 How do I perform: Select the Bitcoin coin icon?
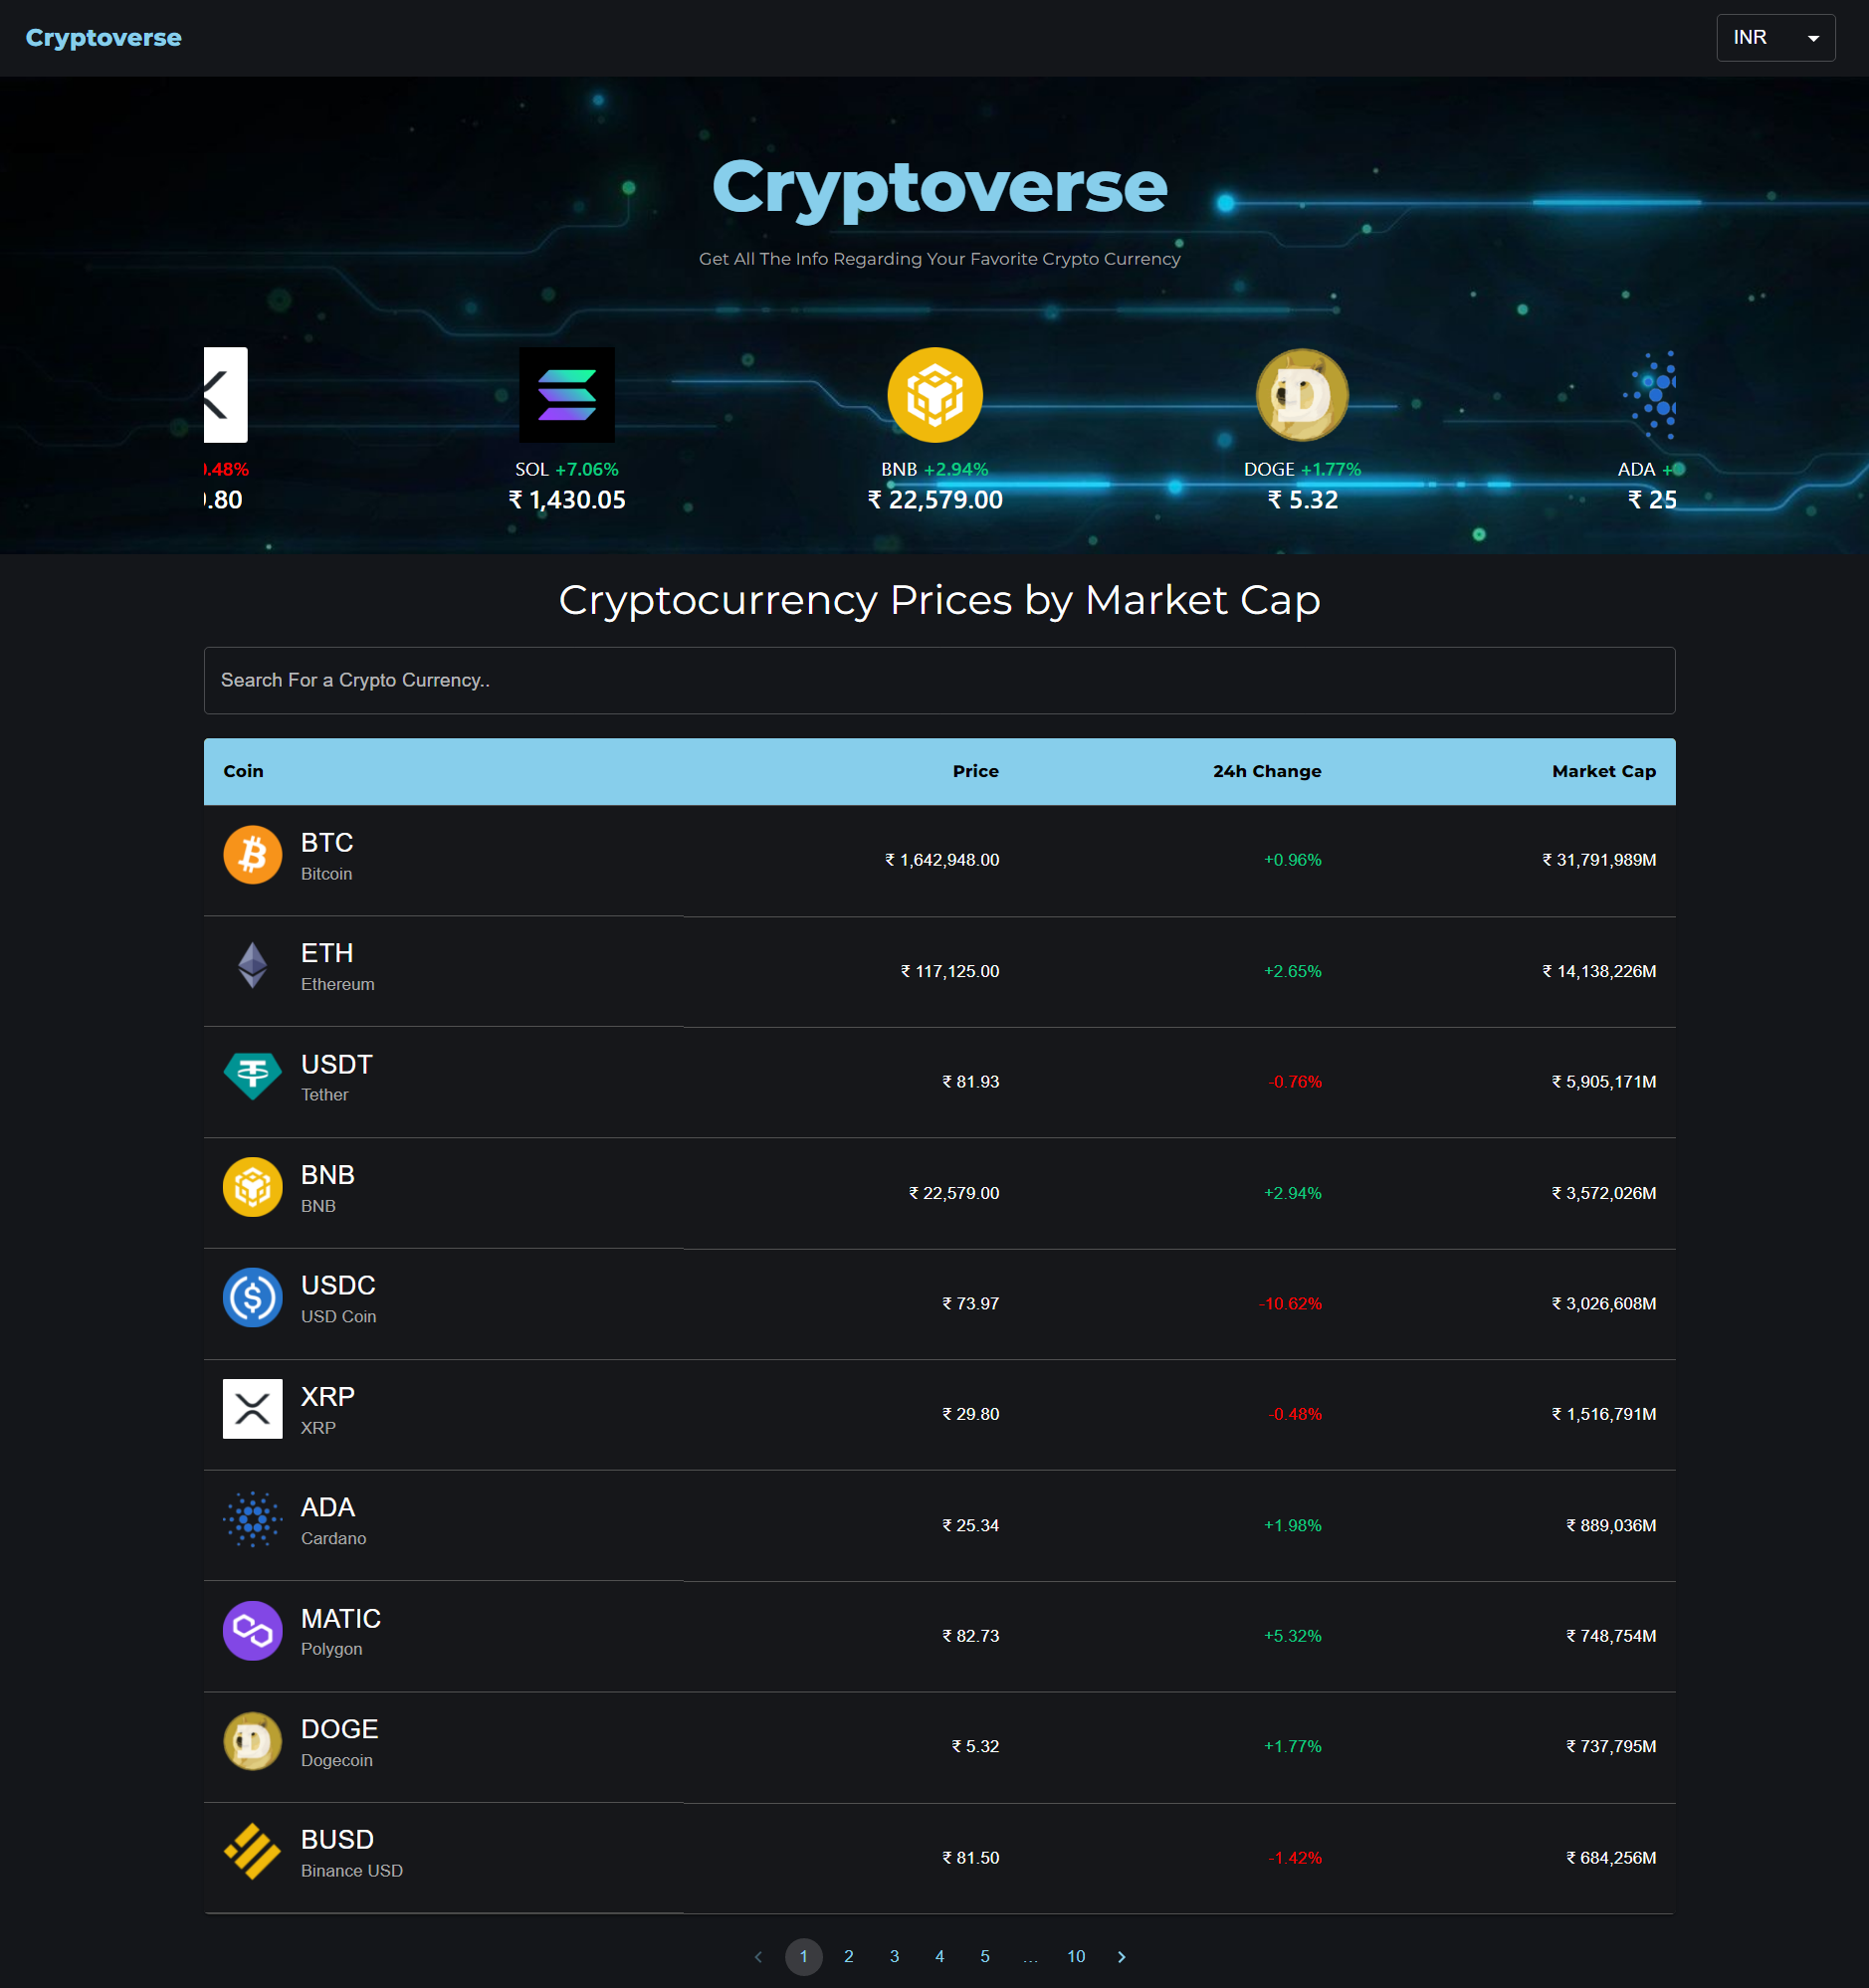point(252,855)
